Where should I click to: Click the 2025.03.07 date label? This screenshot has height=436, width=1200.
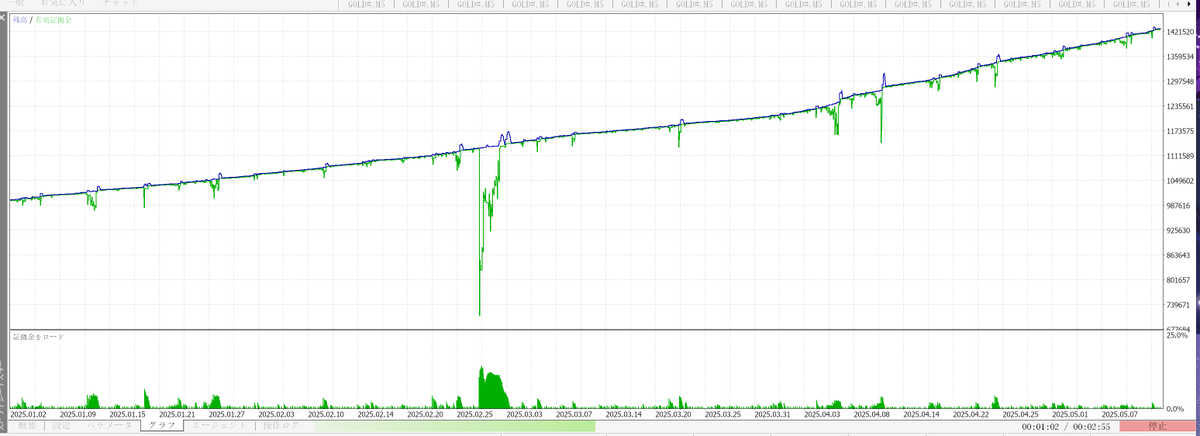pos(575,413)
